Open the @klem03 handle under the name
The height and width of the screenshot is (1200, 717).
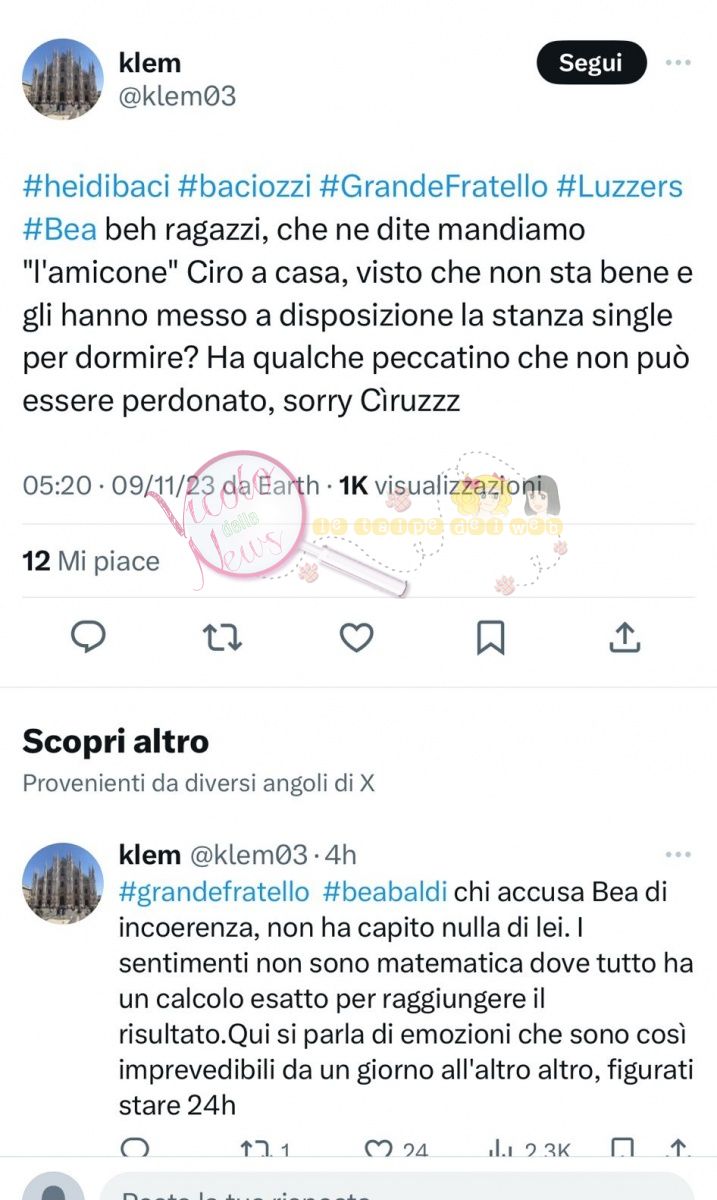click(x=177, y=96)
